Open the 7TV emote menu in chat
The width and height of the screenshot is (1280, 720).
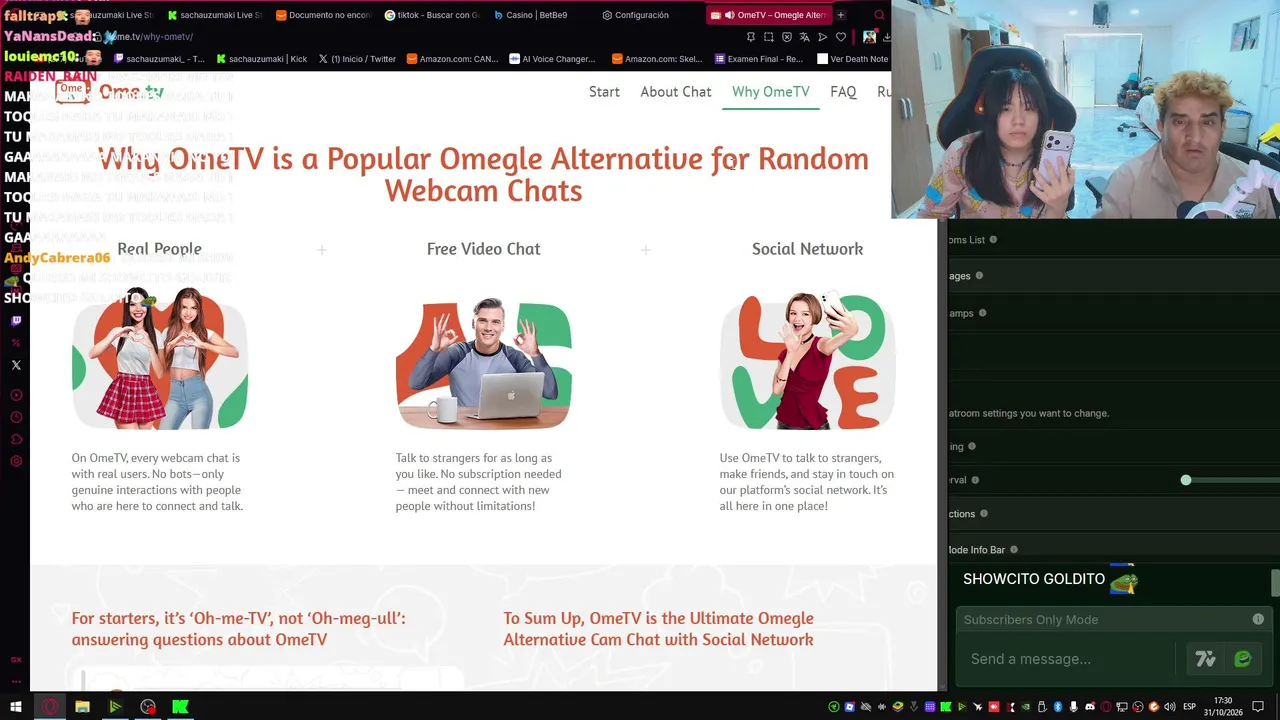(x=1205, y=659)
